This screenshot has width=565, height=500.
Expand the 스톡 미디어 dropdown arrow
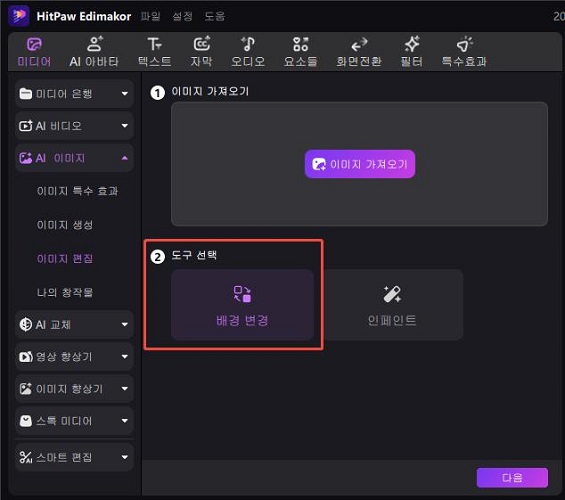click(125, 421)
